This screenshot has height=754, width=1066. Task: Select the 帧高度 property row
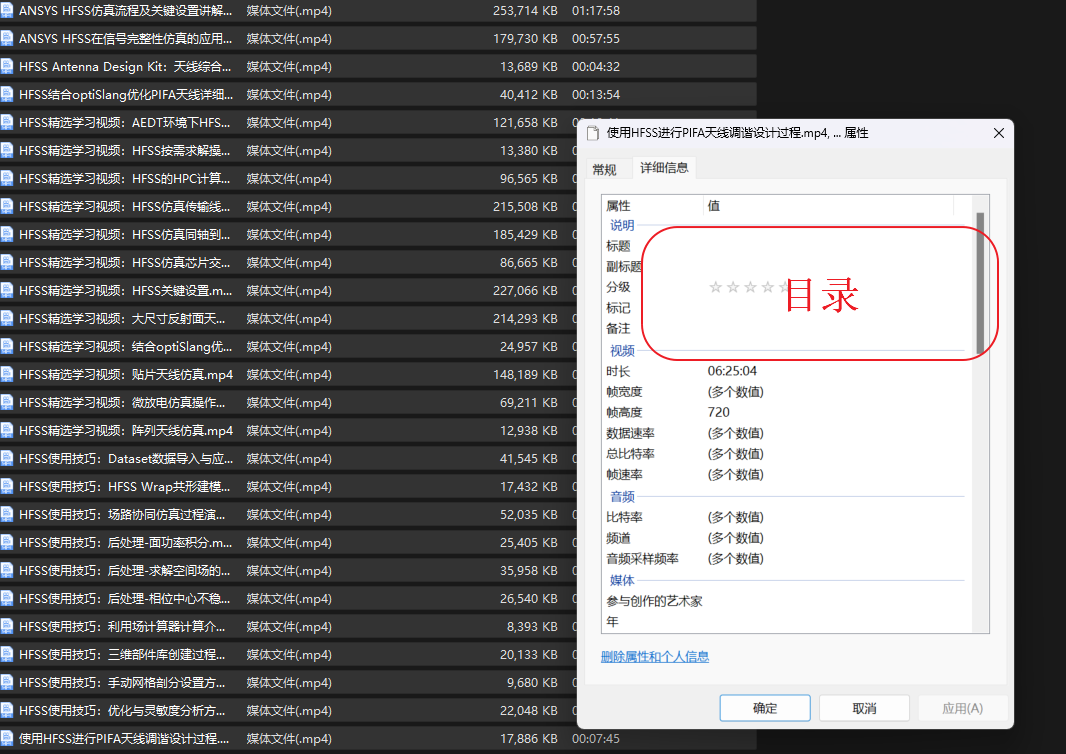785,413
